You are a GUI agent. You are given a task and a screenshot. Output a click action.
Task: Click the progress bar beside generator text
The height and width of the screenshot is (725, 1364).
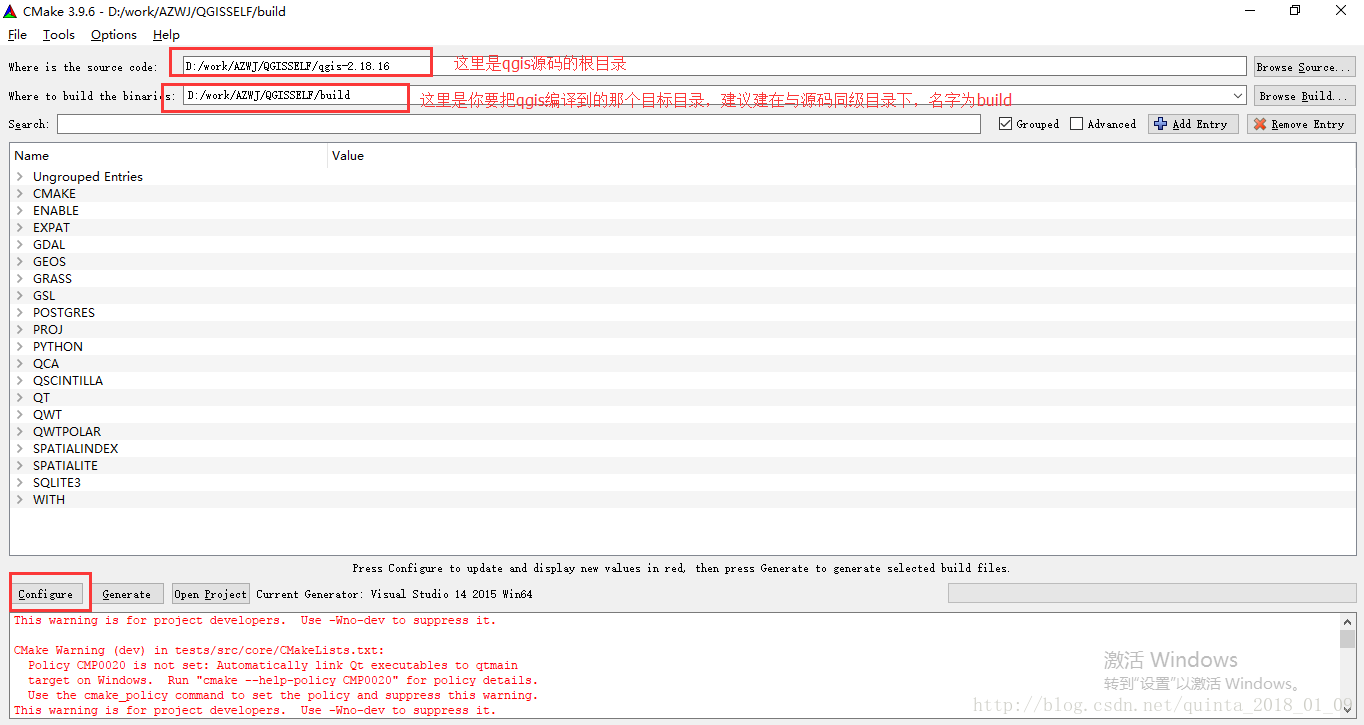[1151, 594]
